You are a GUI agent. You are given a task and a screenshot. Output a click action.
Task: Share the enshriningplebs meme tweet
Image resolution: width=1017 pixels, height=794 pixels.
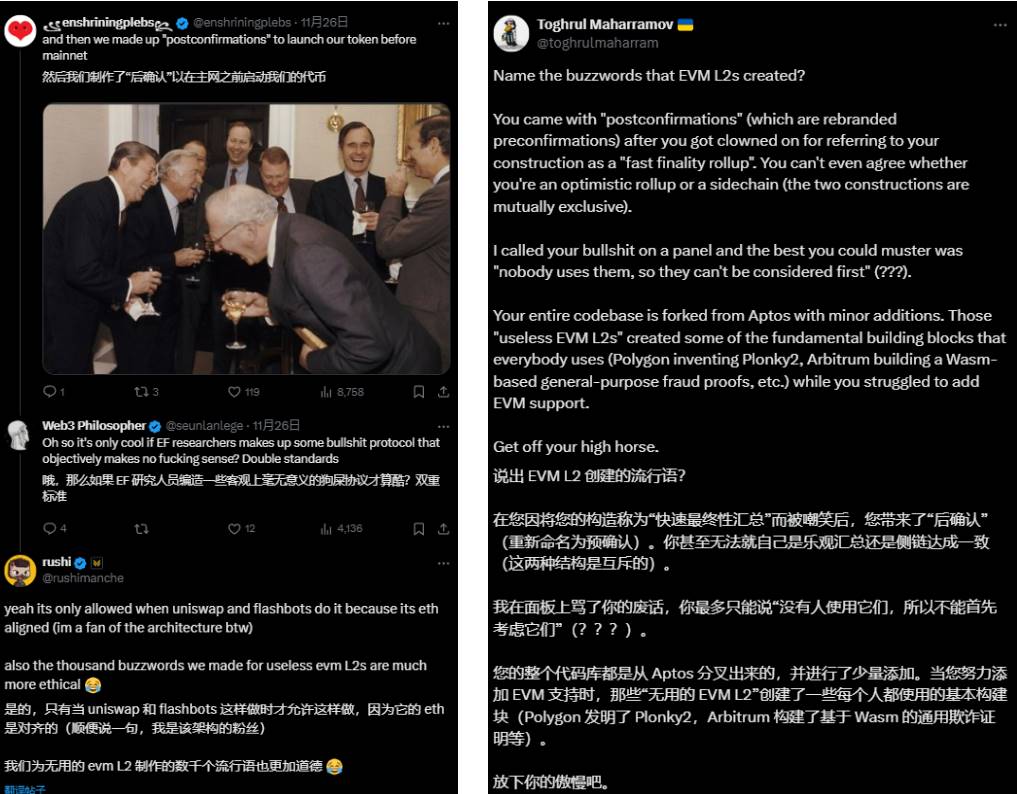(x=444, y=391)
